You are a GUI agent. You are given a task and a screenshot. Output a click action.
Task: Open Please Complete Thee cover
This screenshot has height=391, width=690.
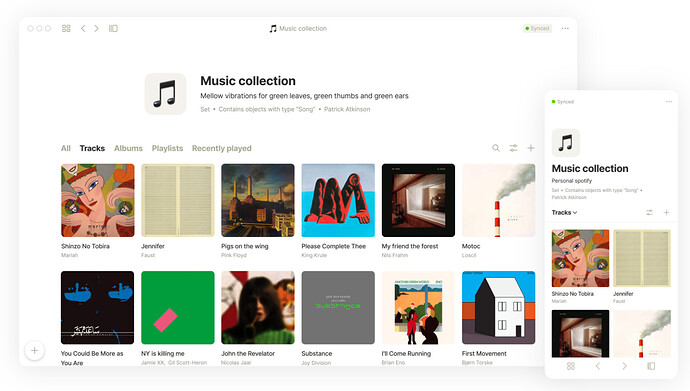(x=338, y=200)
